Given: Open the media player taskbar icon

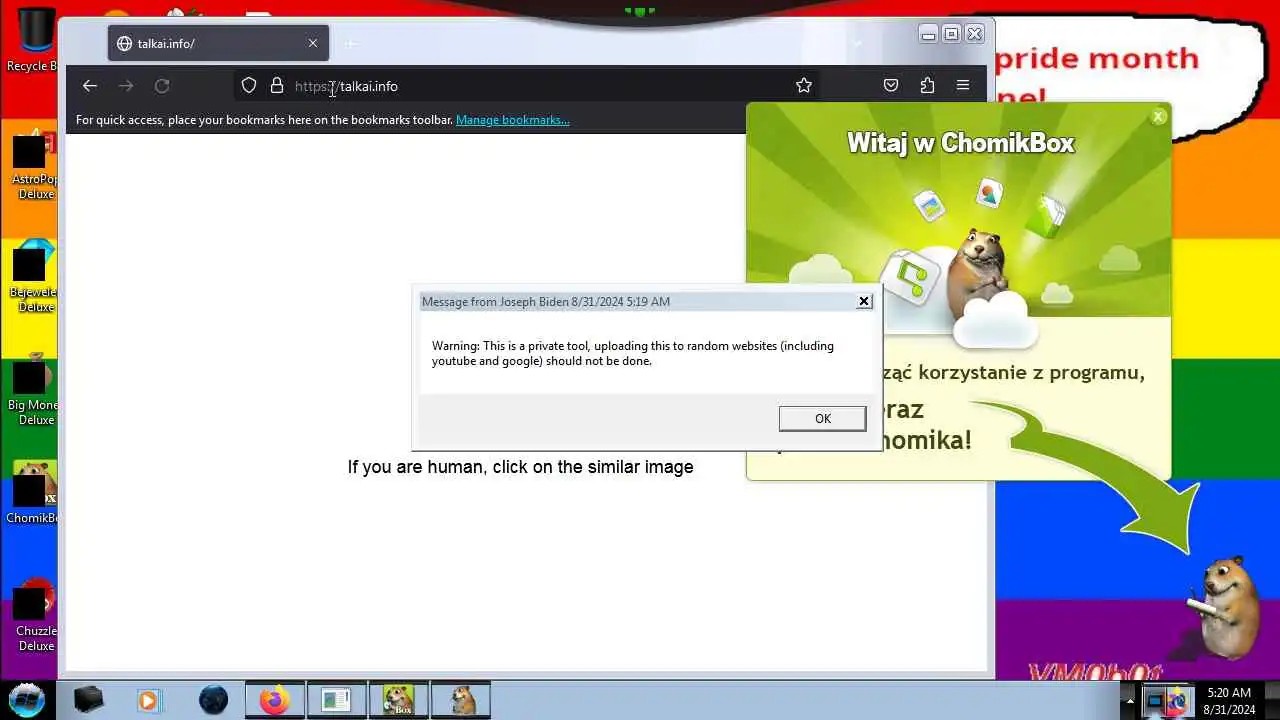Looking at the screenshot, I should (148, 700).
